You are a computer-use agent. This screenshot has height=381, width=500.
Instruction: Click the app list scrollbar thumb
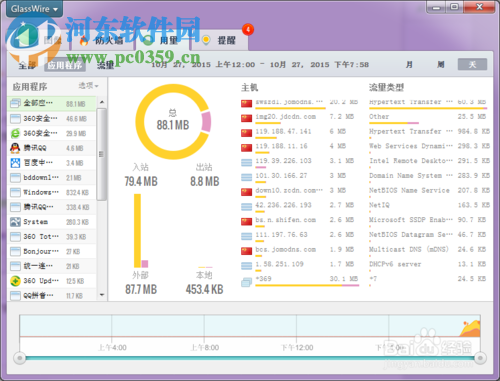102,154
